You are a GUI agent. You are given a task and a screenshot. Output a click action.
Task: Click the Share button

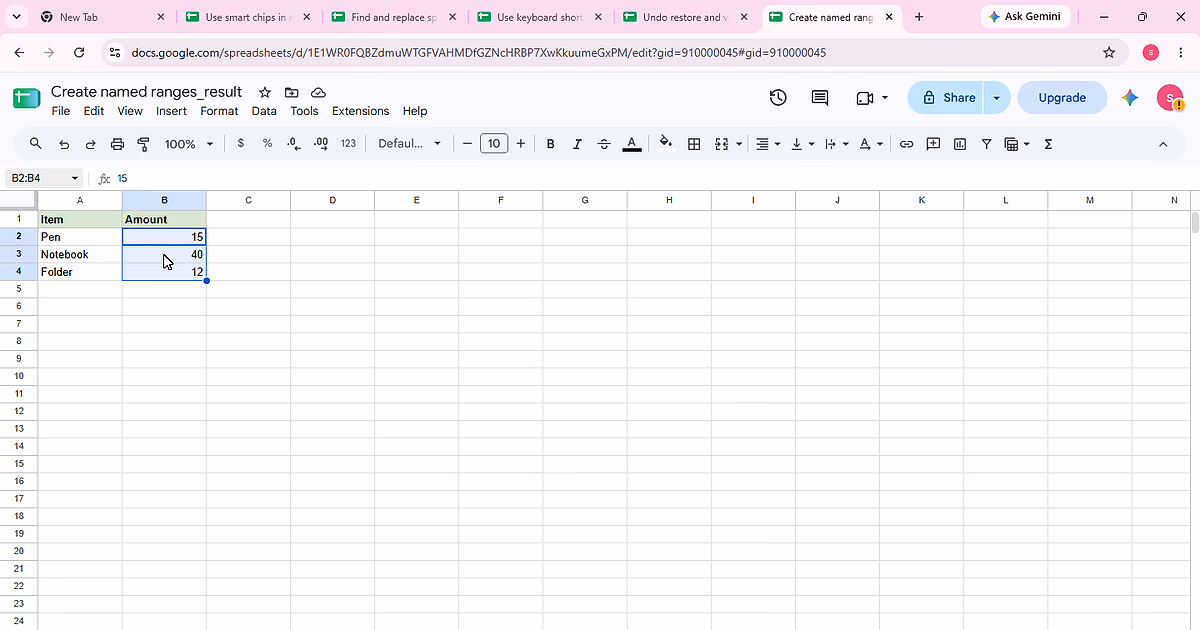click(x=947, y=98)
